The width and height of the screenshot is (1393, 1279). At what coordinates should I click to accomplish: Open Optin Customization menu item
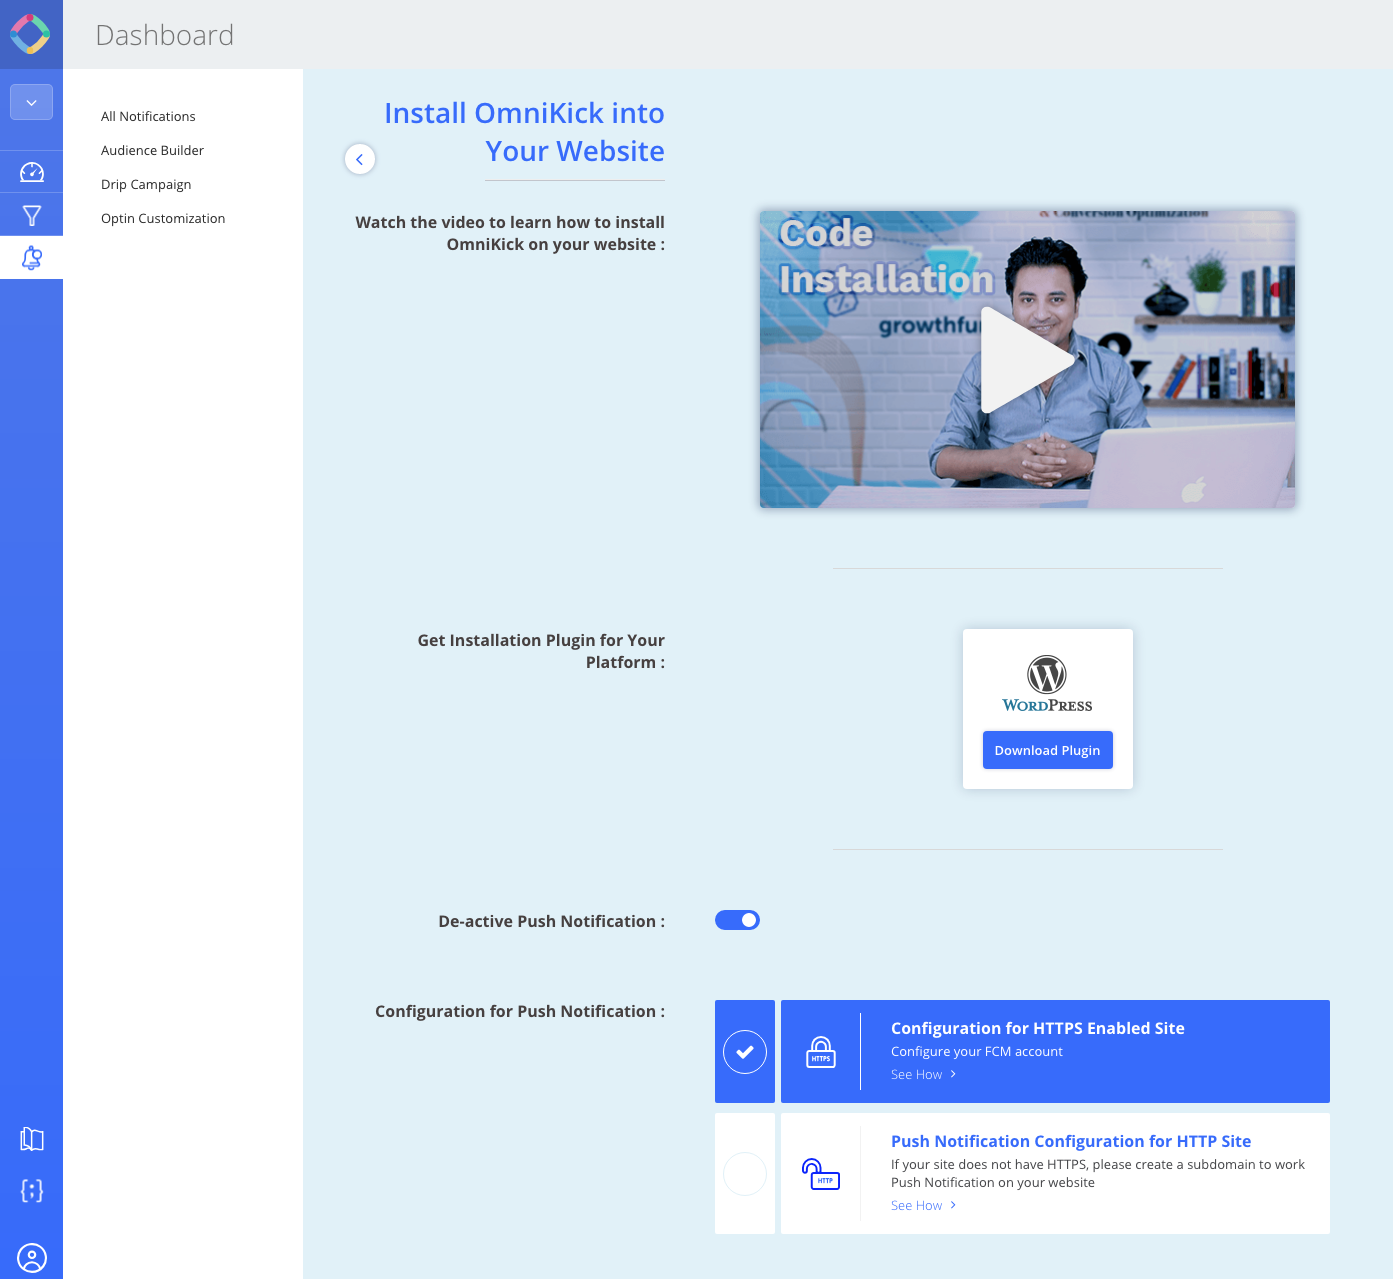point(163,218)
